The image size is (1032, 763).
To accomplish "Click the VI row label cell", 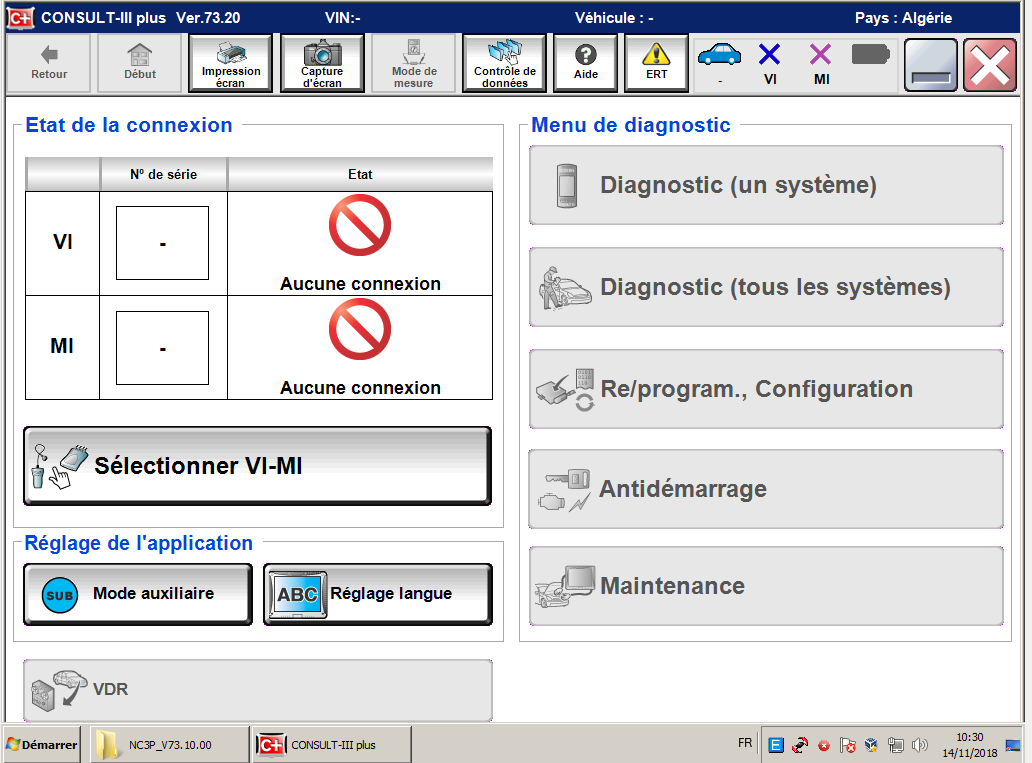I will pos(63,243).
